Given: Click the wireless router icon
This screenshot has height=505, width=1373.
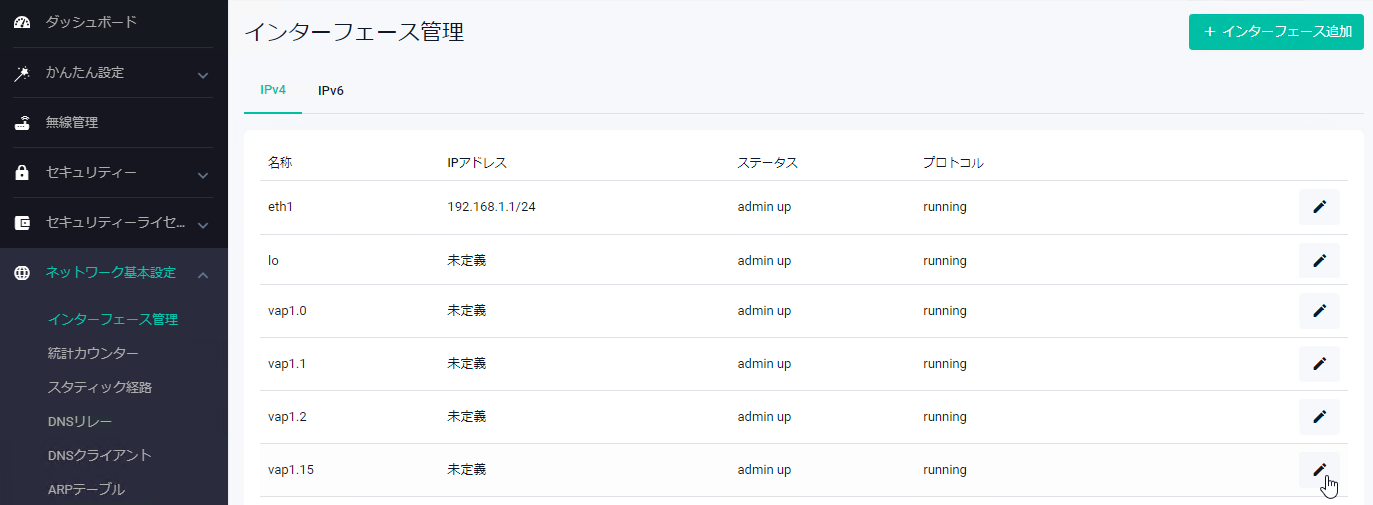Looking at the screenshot, I should coord(22,123).
